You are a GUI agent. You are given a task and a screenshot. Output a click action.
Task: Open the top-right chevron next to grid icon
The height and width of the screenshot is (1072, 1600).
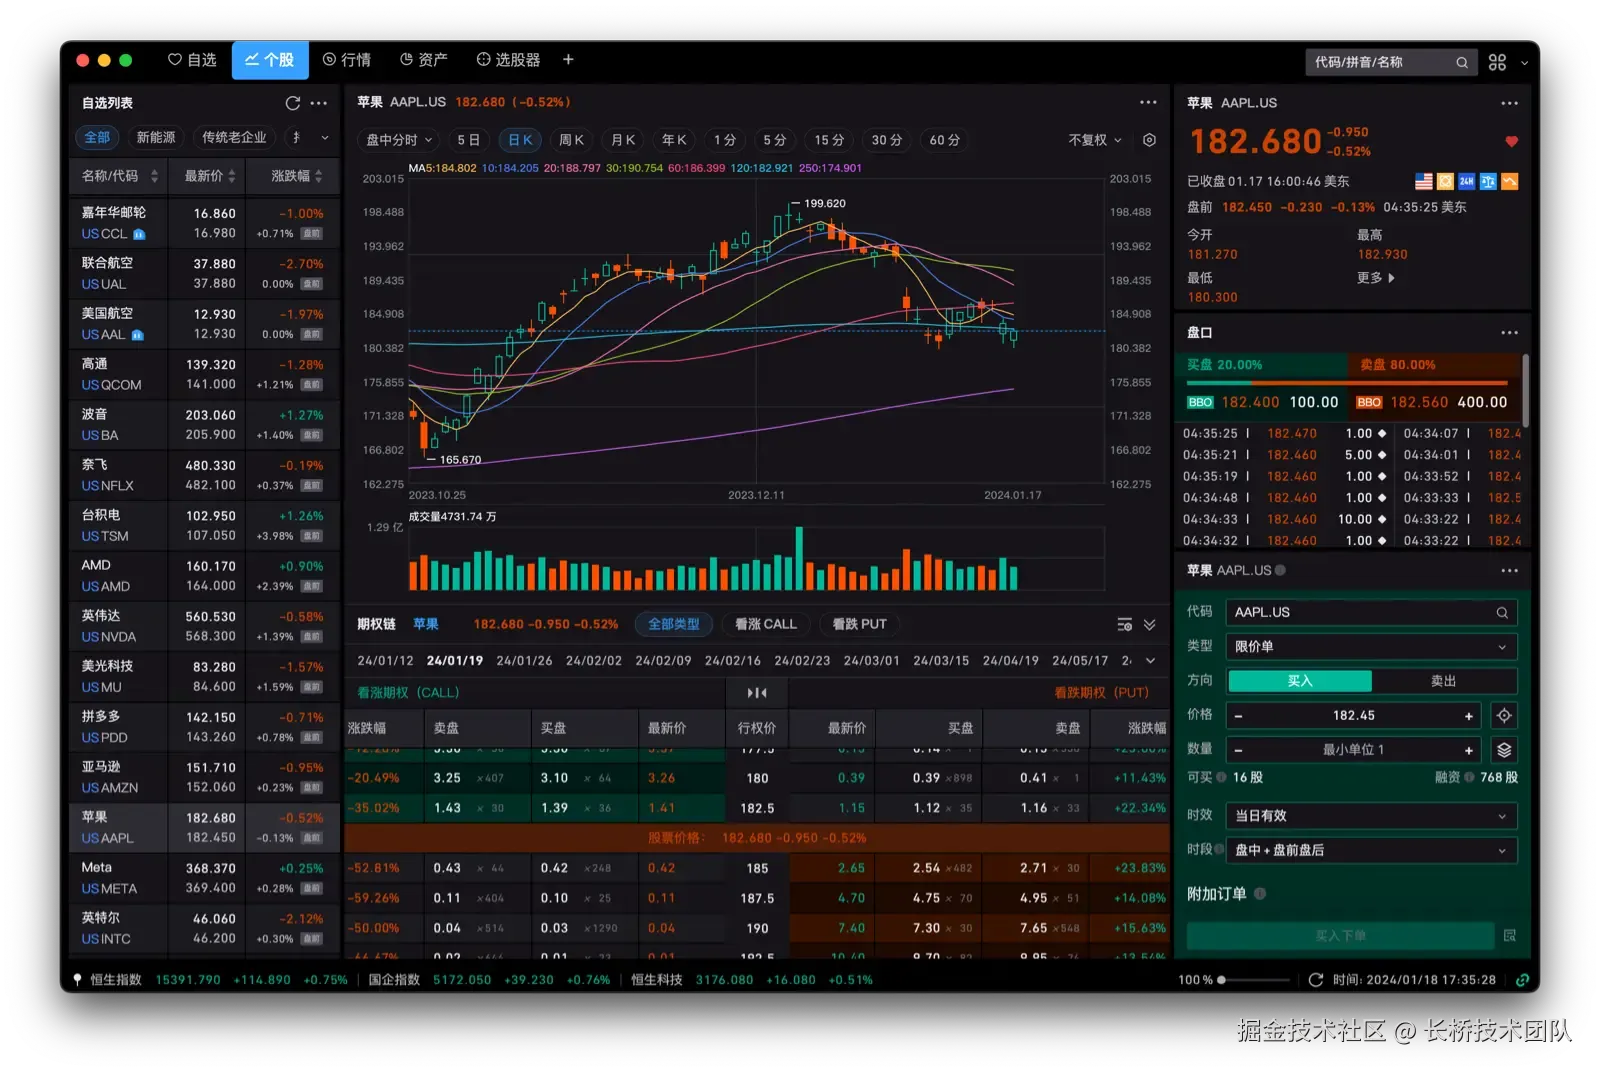point(1524,62)
